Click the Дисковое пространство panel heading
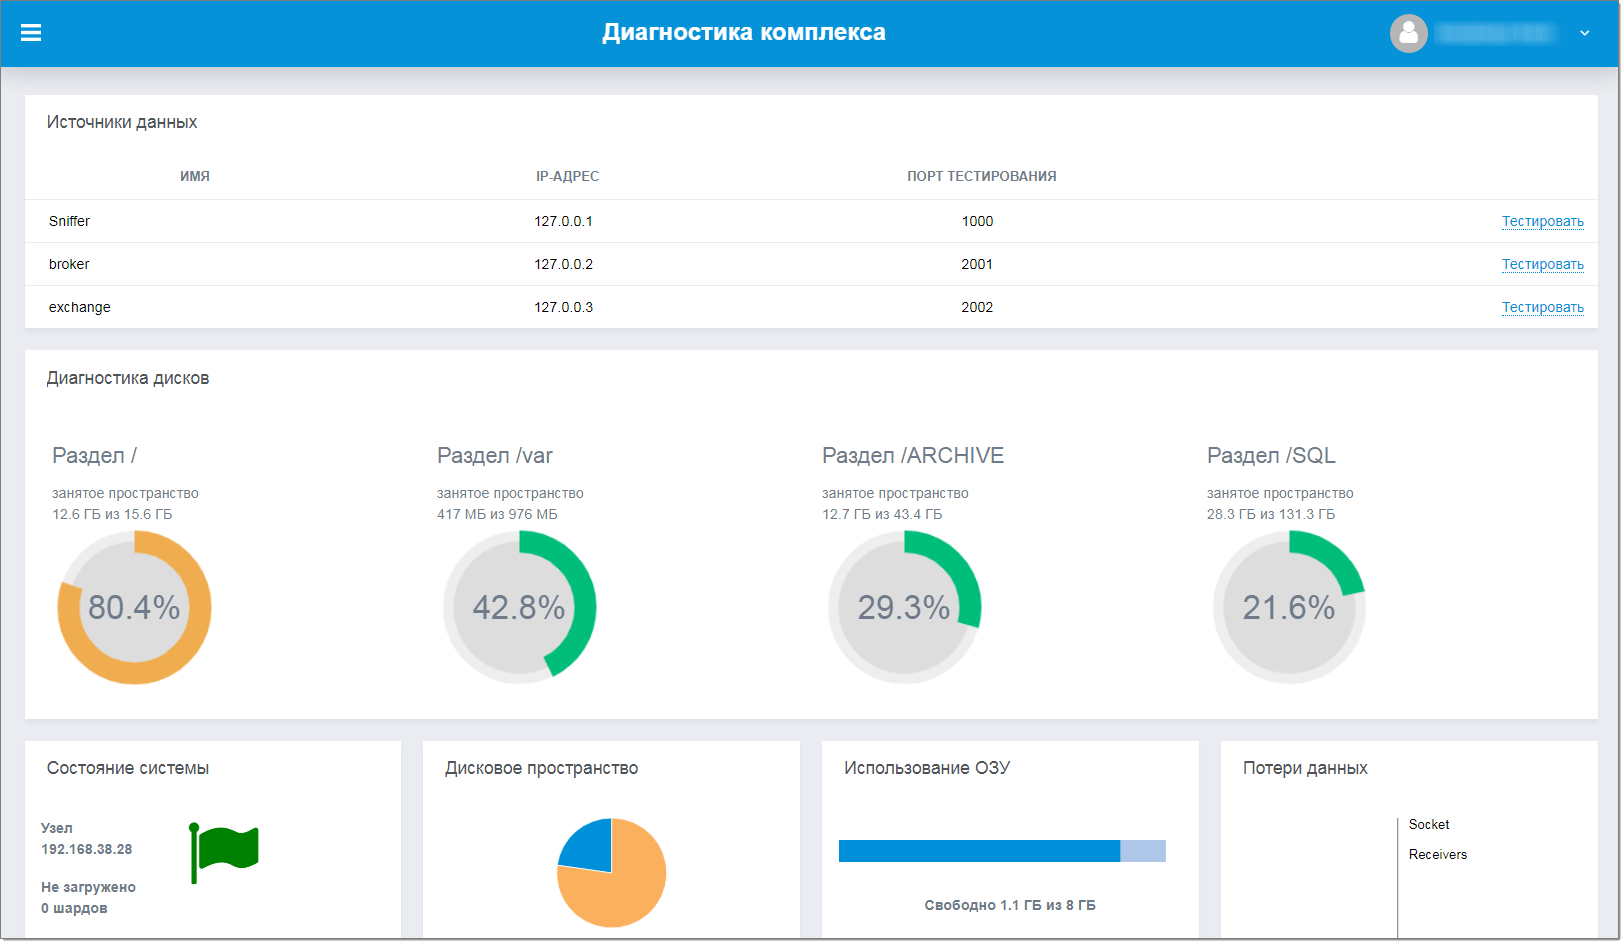 [x=541, y=768]
